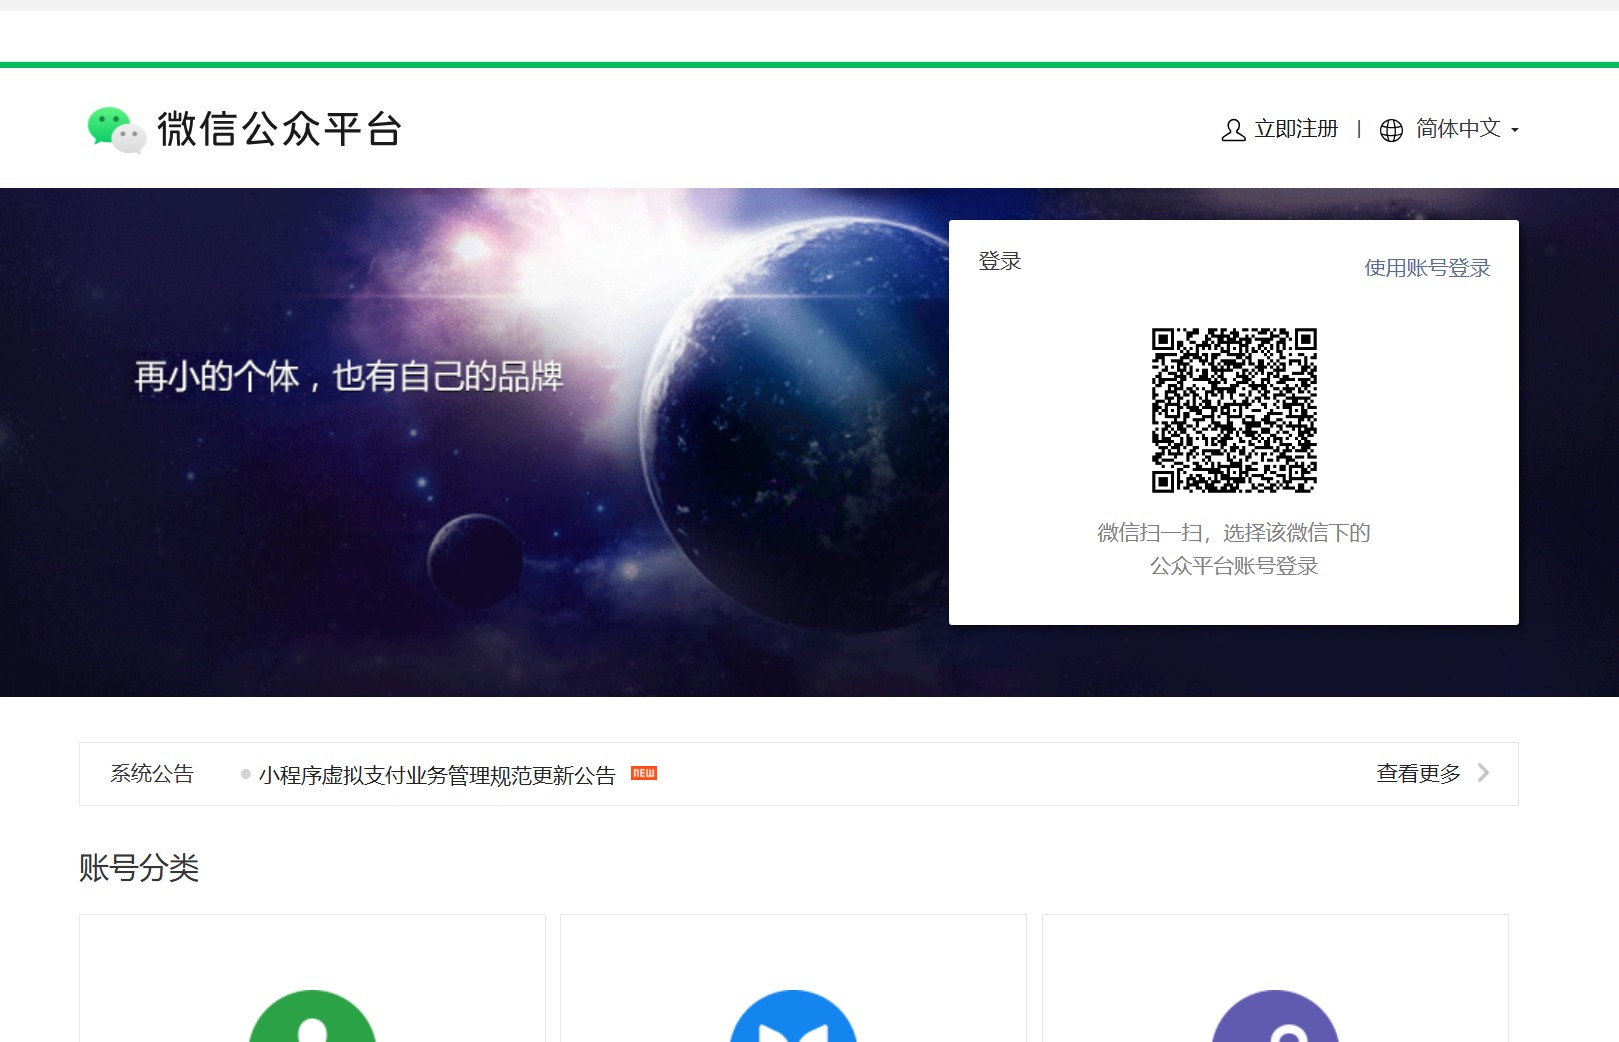Switch to 使用账号登录 login mode
This screenshot has width=1619, height=1042.
[x=1427, y=268]
